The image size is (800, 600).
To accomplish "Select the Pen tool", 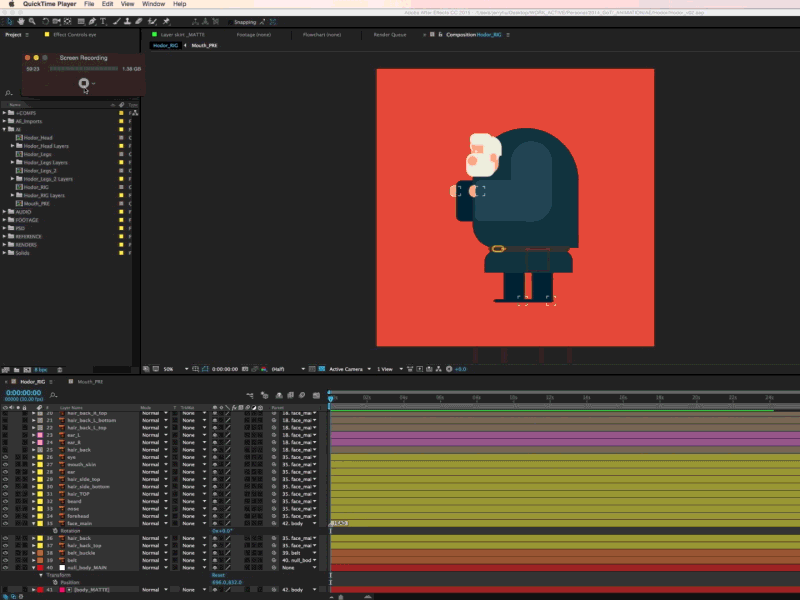I will click(92, 21).
